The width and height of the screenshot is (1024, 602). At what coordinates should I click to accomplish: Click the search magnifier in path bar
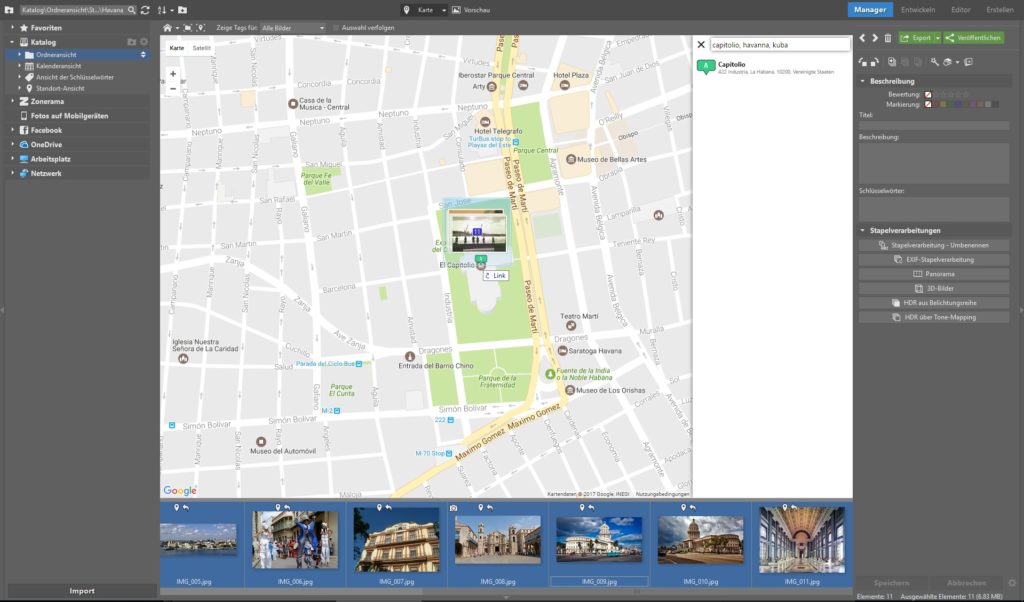tap(131, 10)
